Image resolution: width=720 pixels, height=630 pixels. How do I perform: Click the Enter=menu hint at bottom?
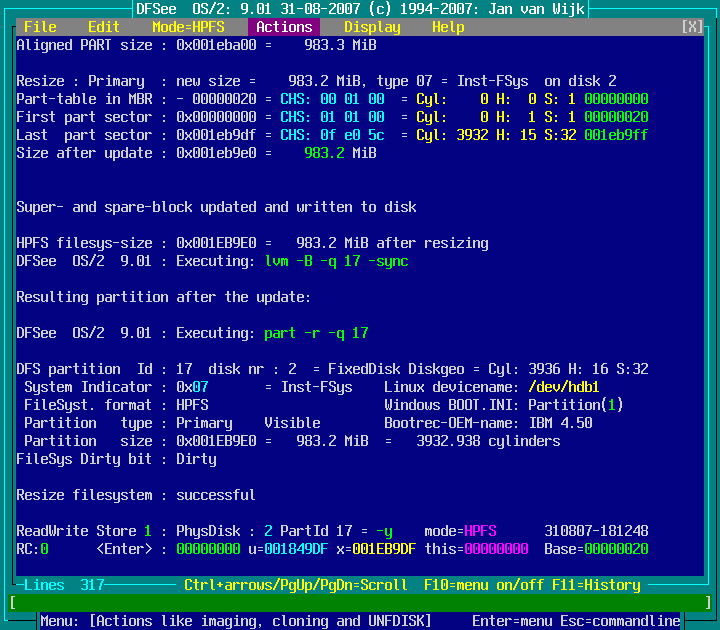coord(512,621)
